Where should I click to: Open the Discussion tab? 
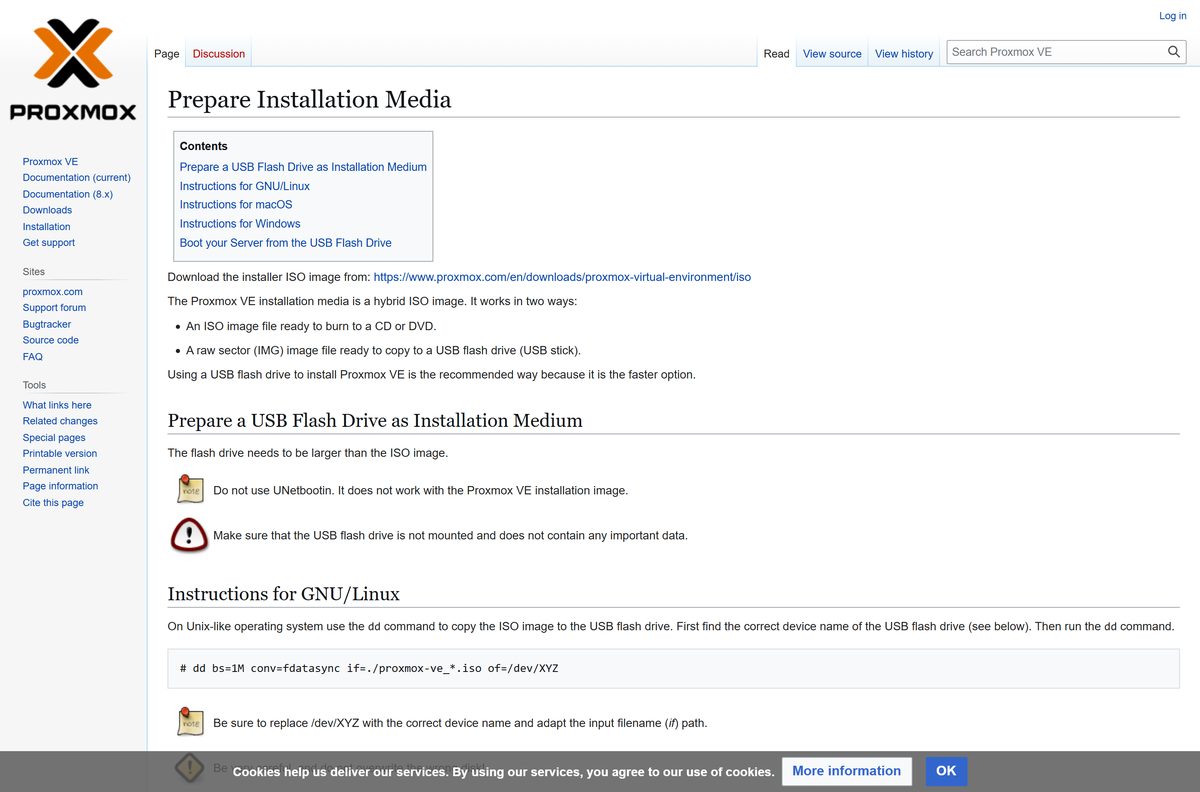click(x=219, y=54)
